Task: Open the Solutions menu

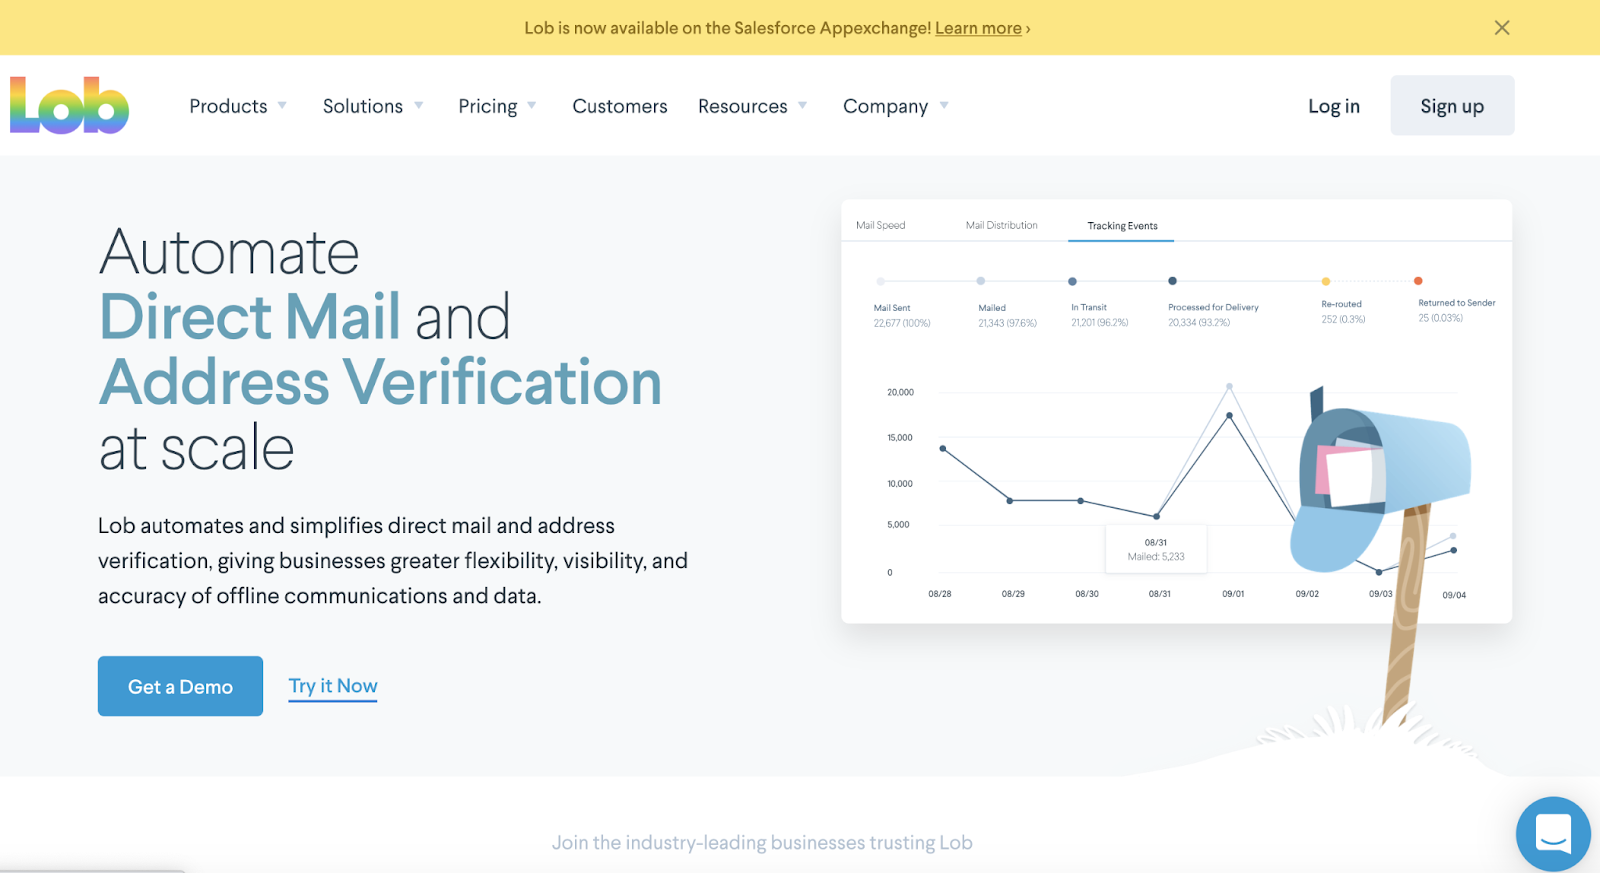Action: (x=363, y=106)
